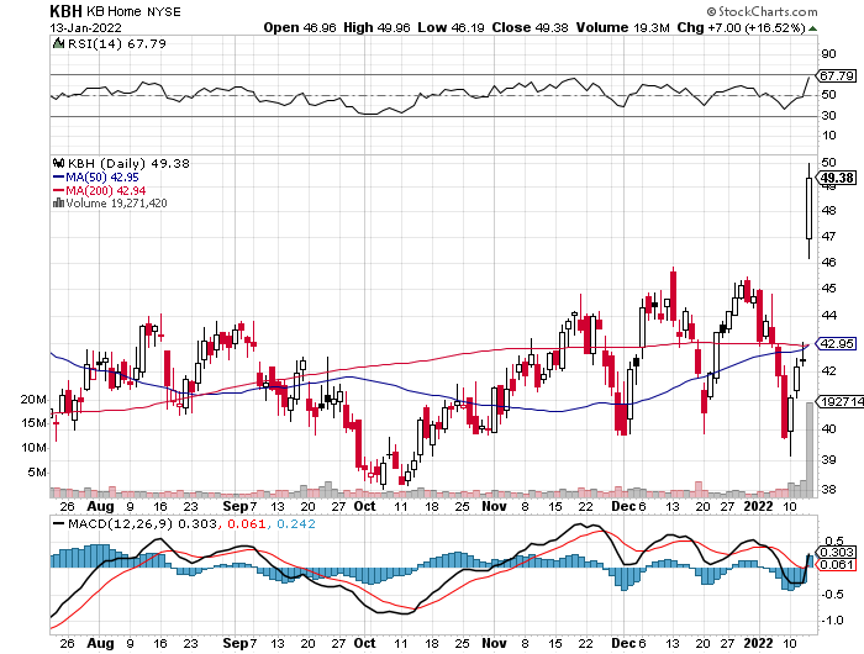Click the blue MA(50) legend line
The height and width of the screenshot is (654, 864).
coord(58,177)
